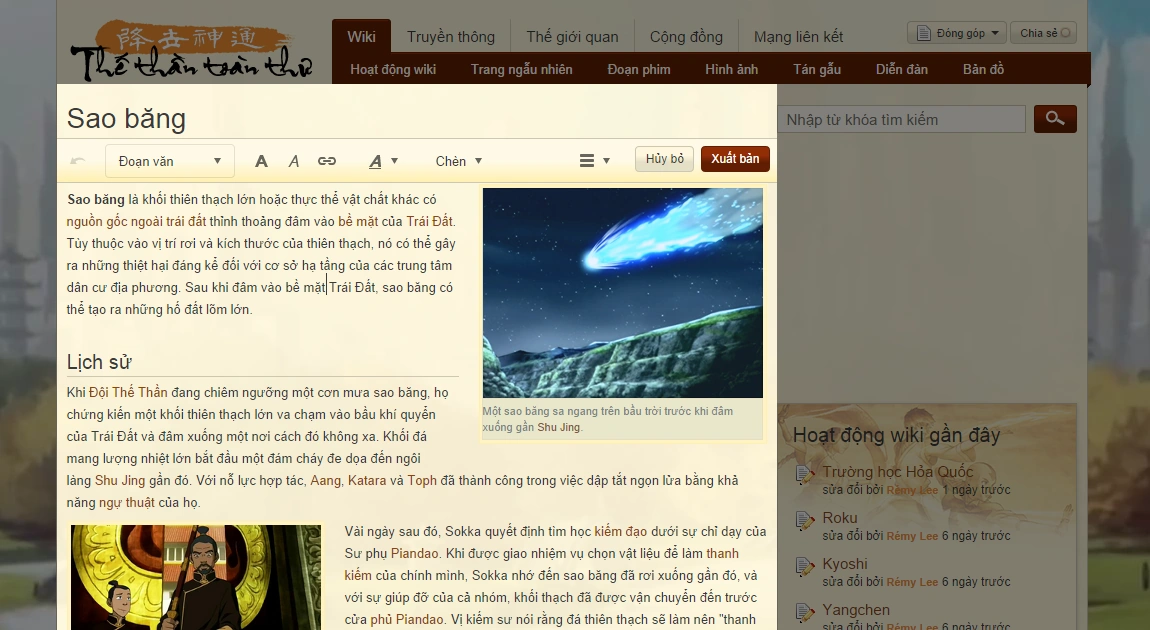1150x630 pixels.
Task: Expand the Đoạn văn paragraph format dropdown
Action: pos(169,161)
